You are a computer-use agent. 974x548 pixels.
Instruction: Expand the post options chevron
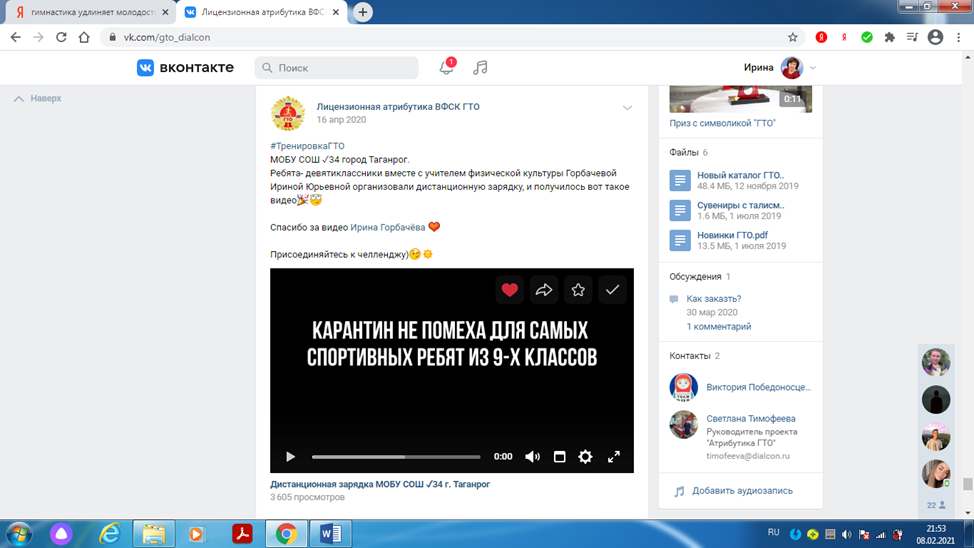tap(627, 108)
